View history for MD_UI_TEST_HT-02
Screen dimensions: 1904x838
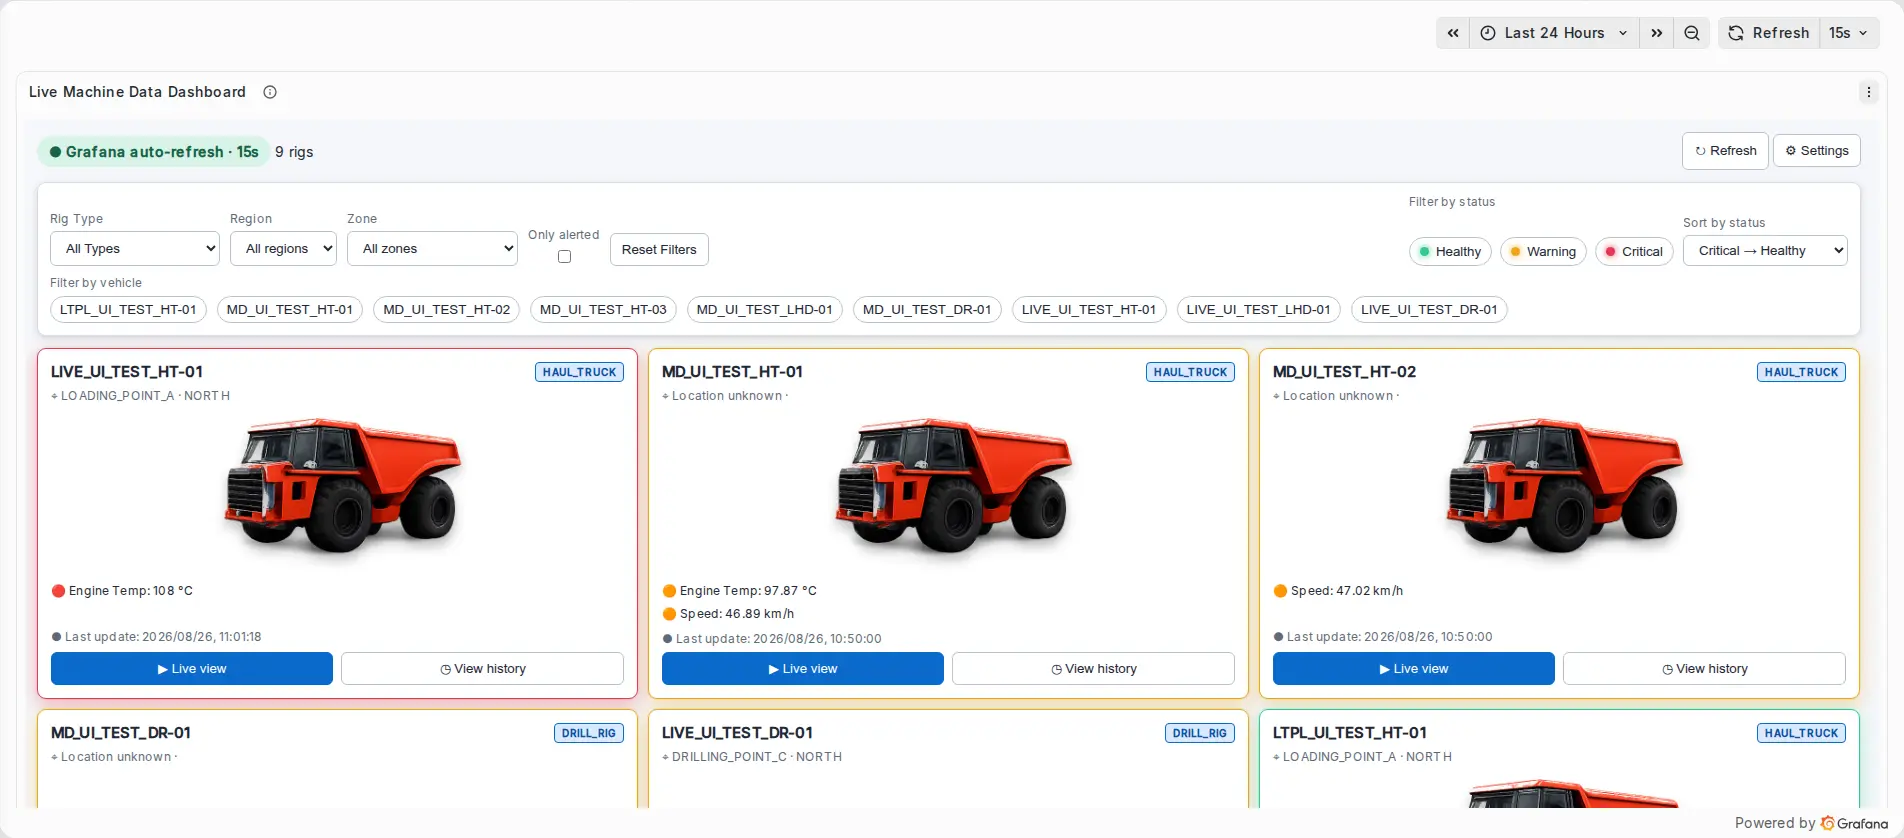(1704, 669)
